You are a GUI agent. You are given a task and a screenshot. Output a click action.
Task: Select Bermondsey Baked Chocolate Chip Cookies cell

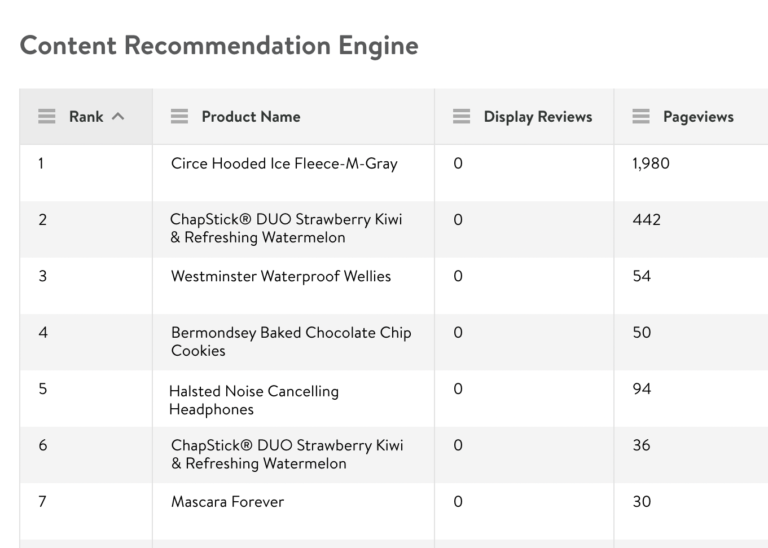(291, 341)
